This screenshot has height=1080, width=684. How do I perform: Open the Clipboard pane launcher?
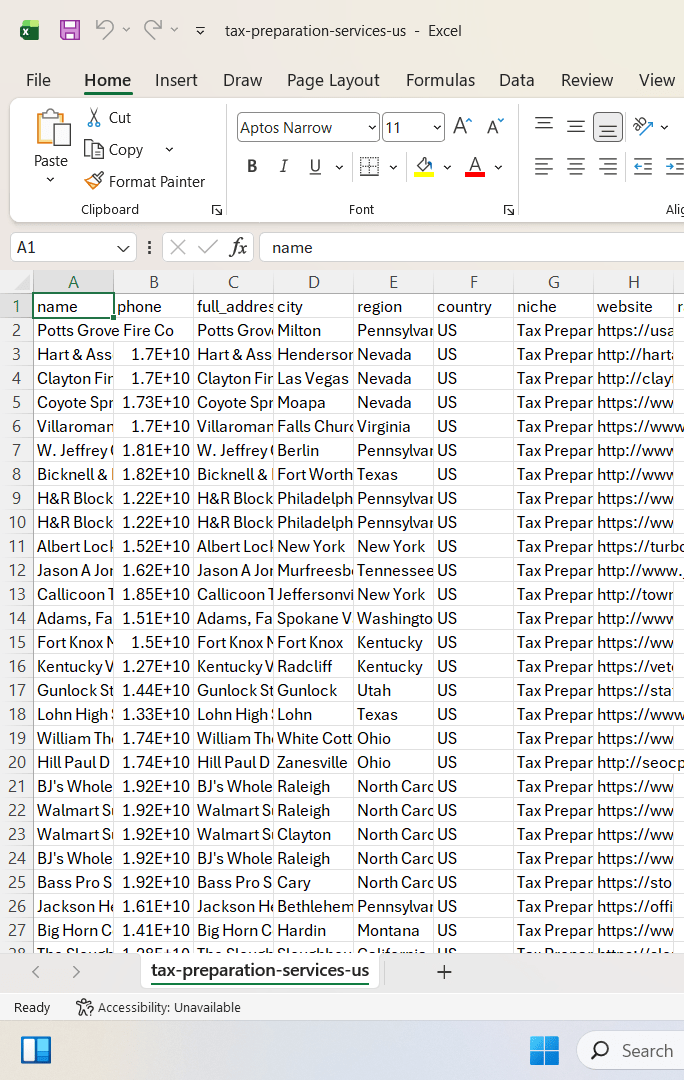click(x=217, y=210)
